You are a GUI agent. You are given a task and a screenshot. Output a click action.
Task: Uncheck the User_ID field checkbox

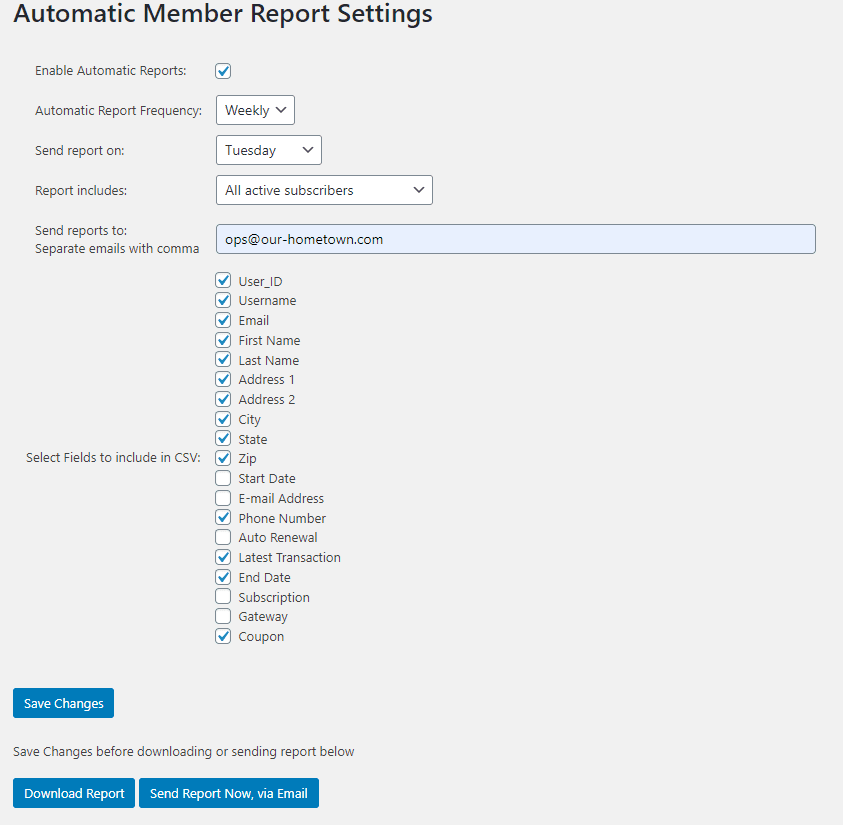point(223,281)
